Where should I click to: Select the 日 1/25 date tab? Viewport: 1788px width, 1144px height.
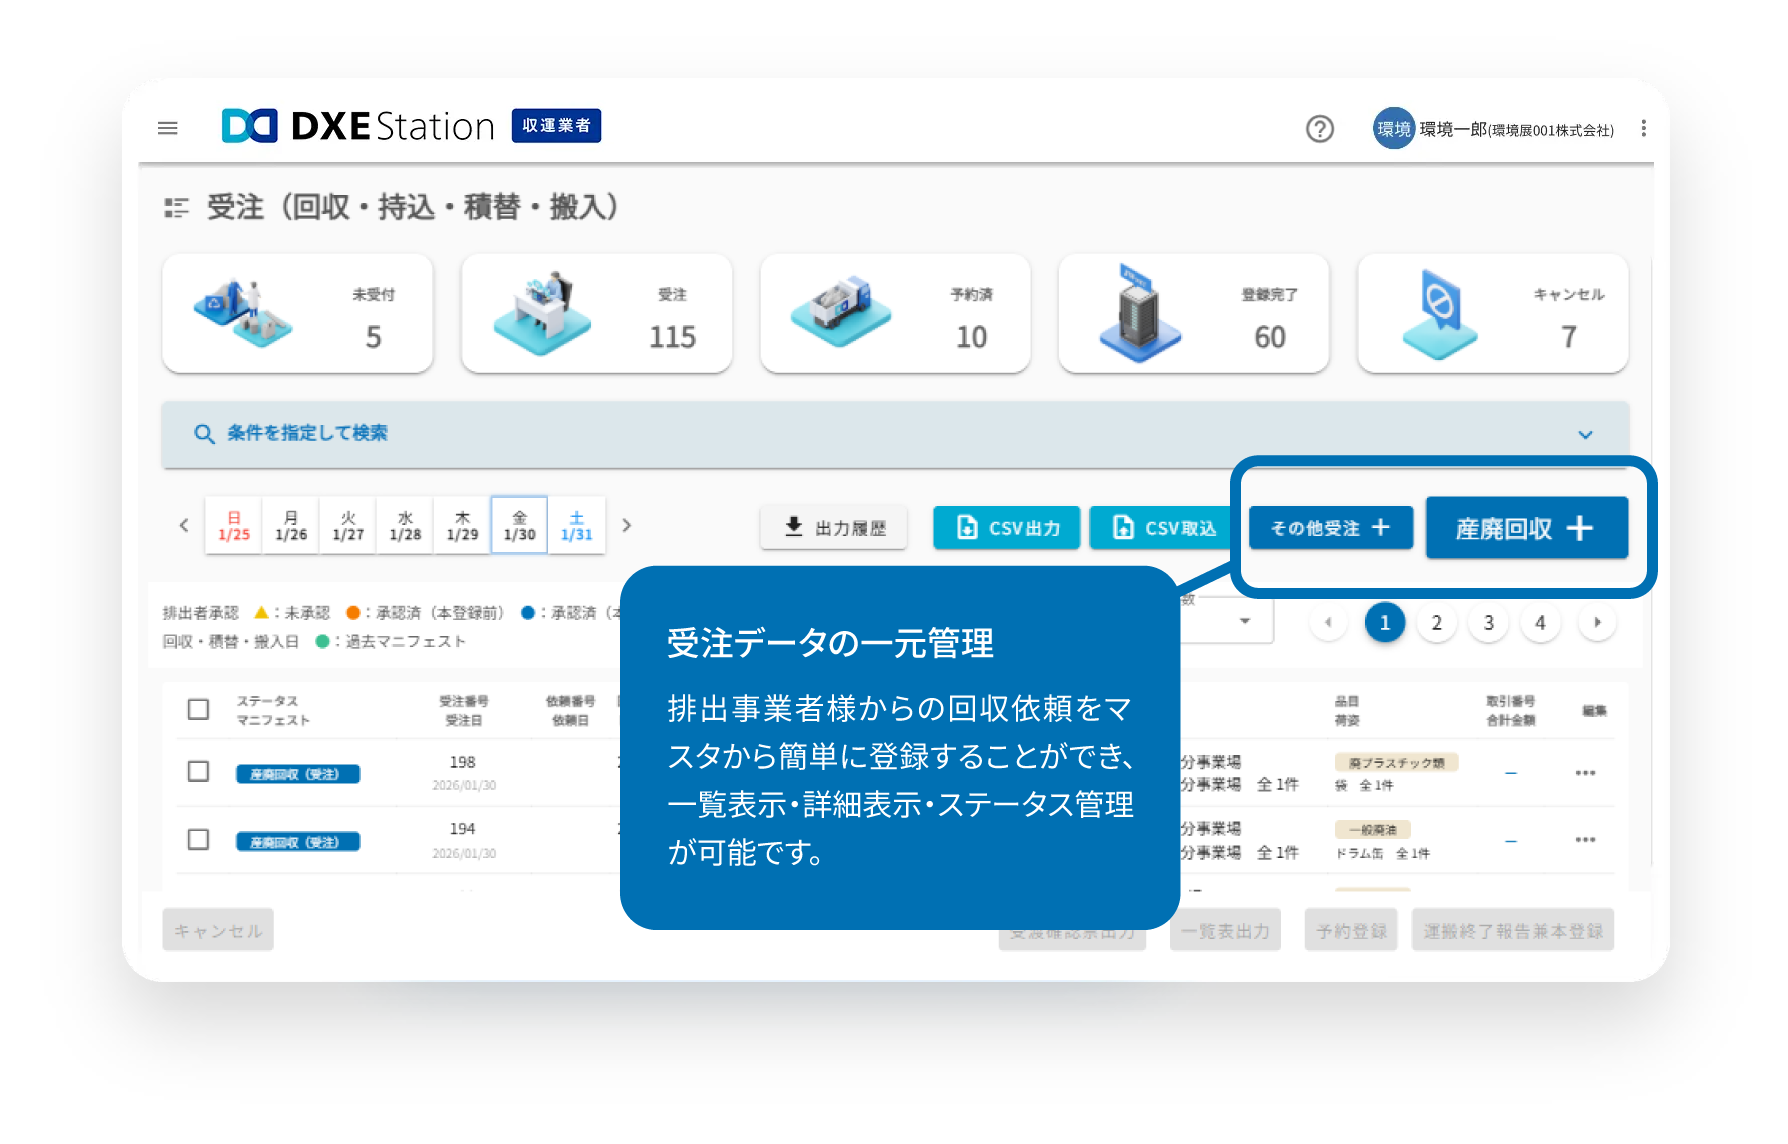[234, 526]
